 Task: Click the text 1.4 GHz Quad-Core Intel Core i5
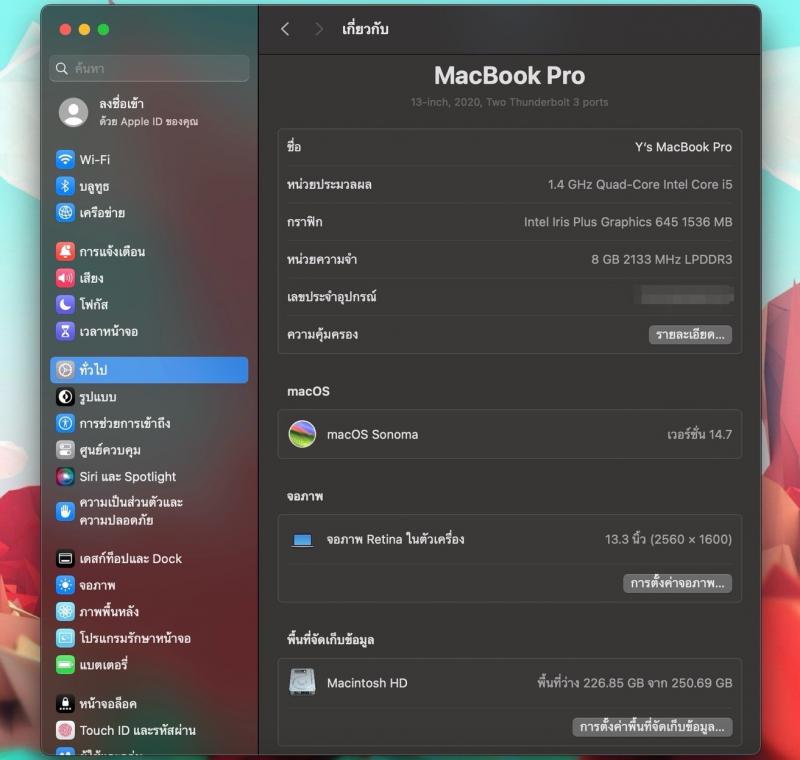coord(640,185)
